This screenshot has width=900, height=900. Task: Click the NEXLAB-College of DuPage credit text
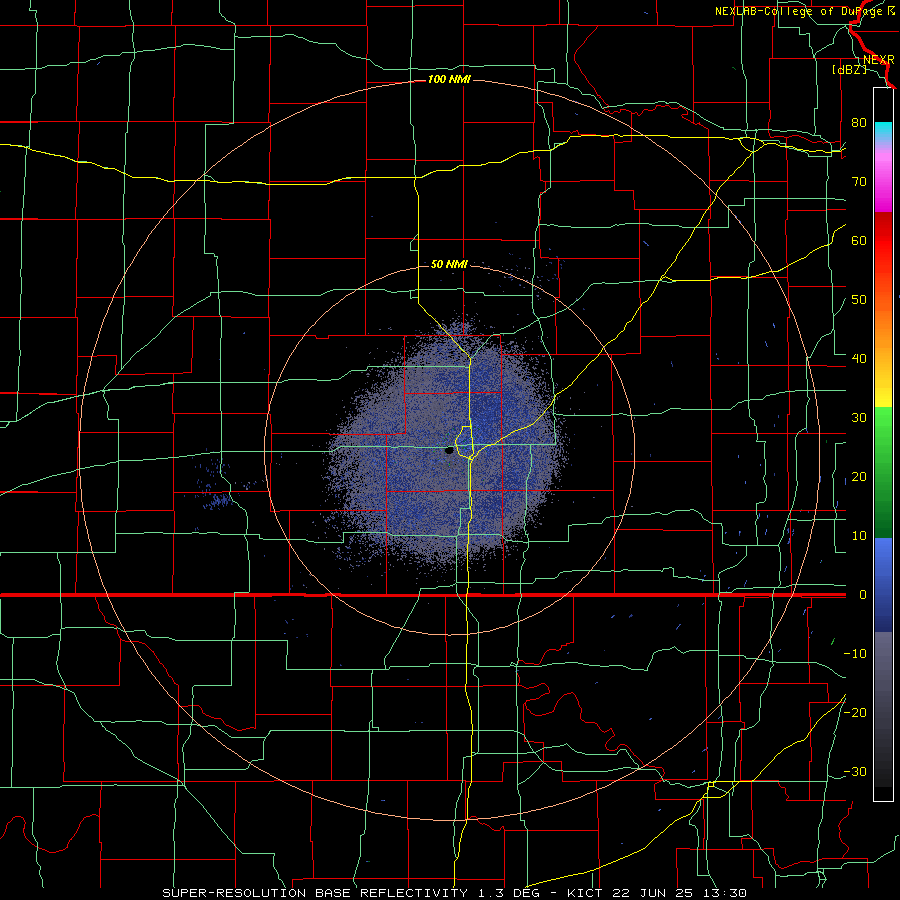point(804,11)
